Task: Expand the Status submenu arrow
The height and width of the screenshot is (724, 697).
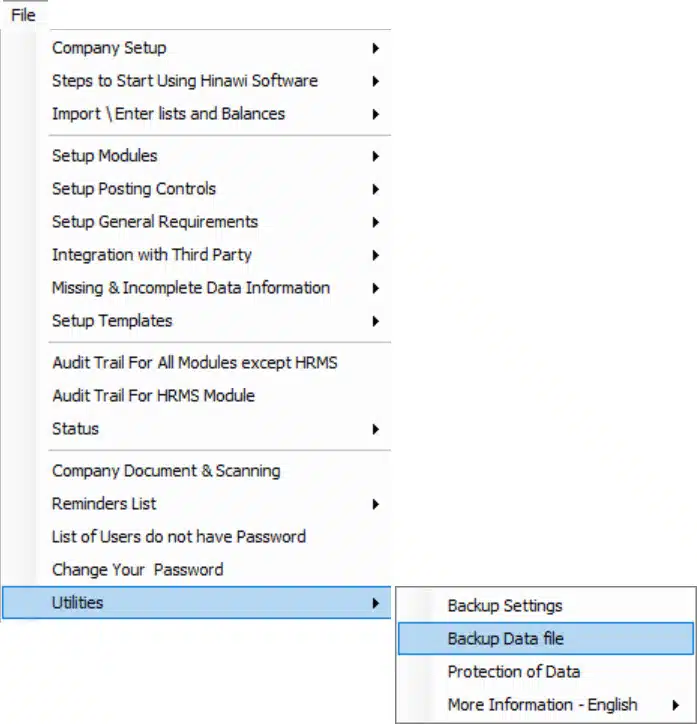Action: pyautogui.click(x=375, y=429)
